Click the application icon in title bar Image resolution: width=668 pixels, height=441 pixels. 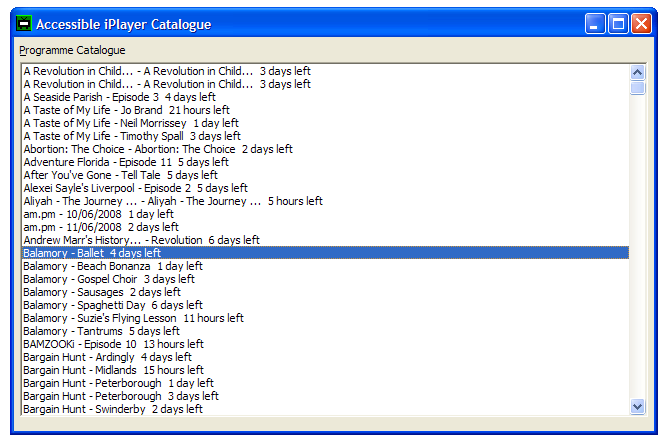pos(21,23)
